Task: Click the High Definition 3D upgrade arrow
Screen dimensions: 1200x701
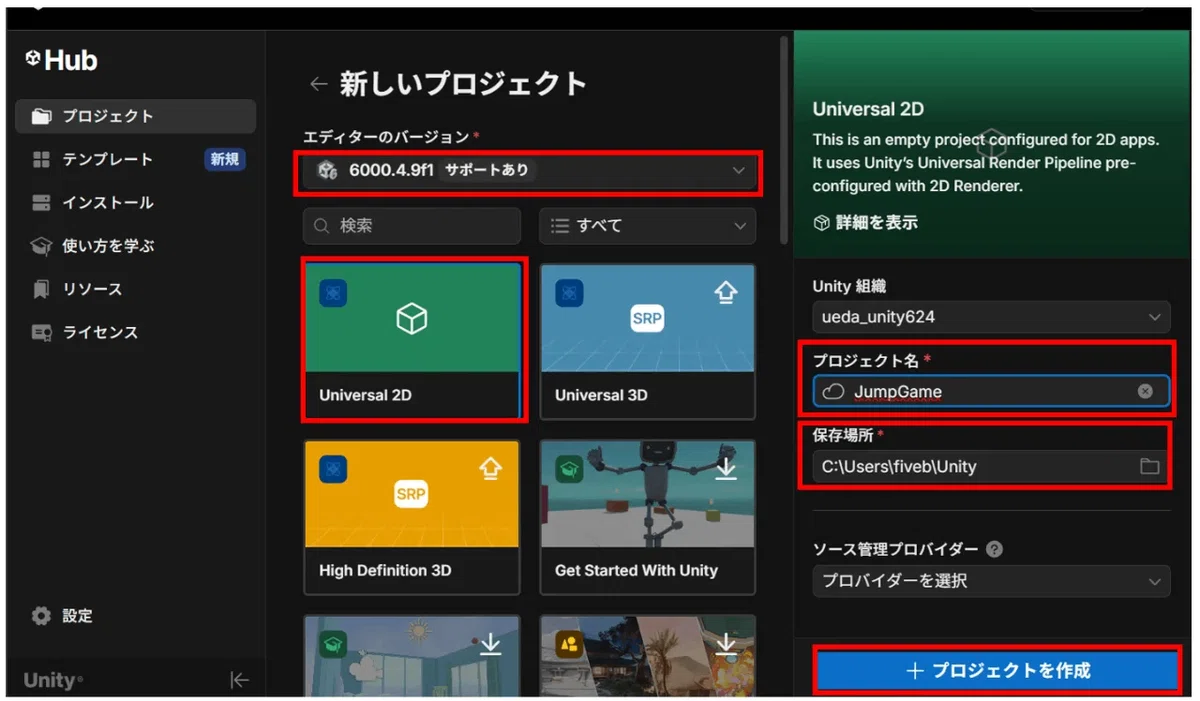Action: [x=490, y=467]
